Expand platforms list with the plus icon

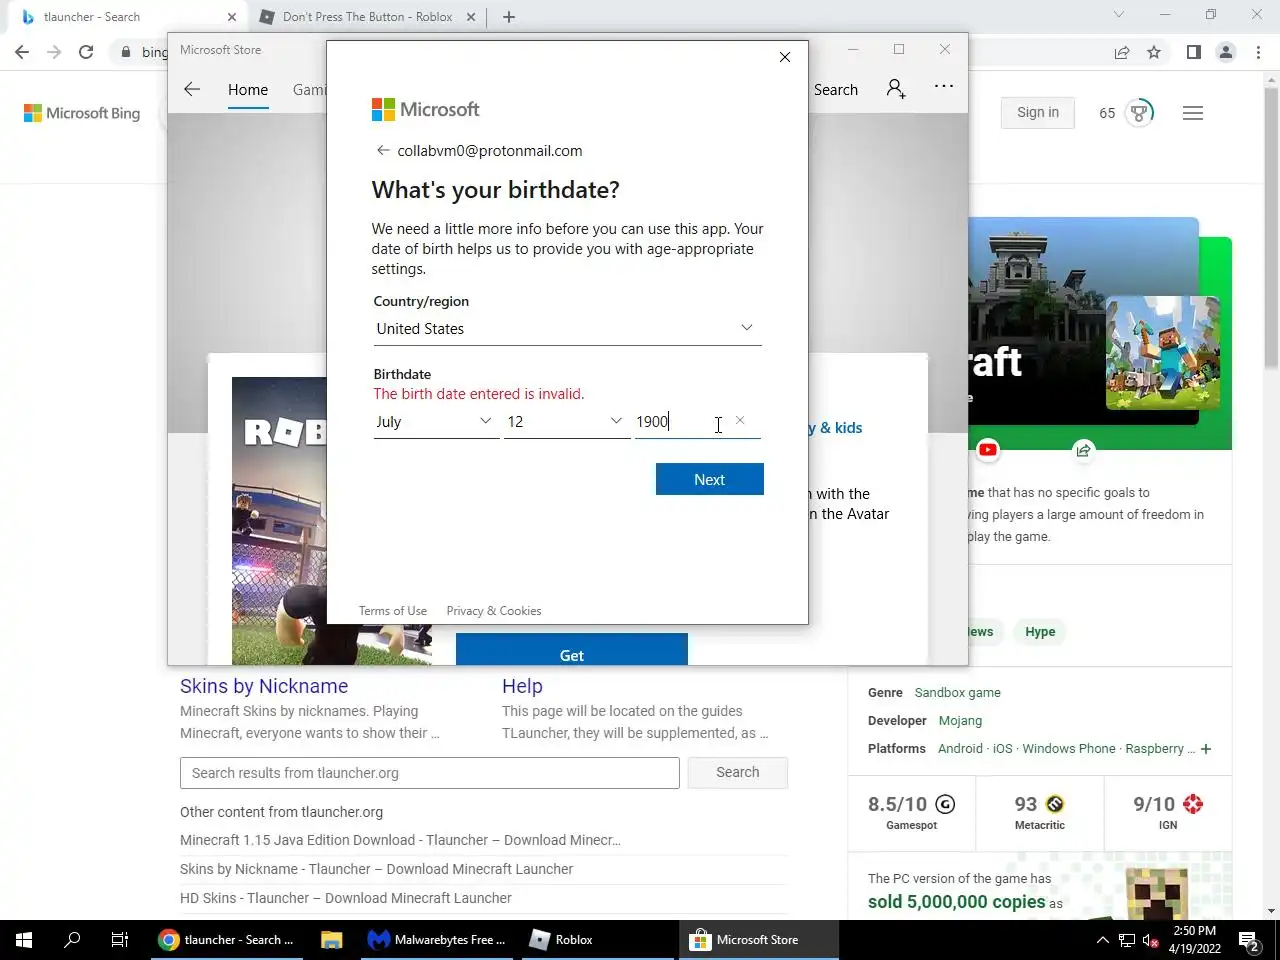(1206, 749)
